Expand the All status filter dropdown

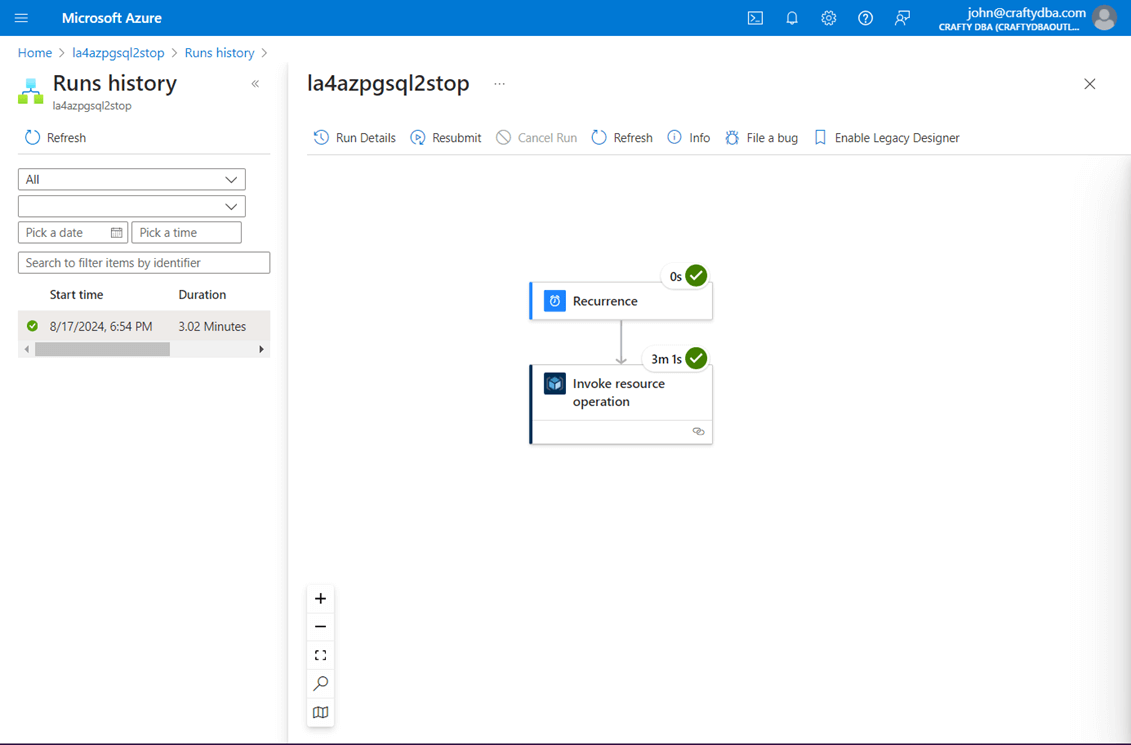pos(132,180)
